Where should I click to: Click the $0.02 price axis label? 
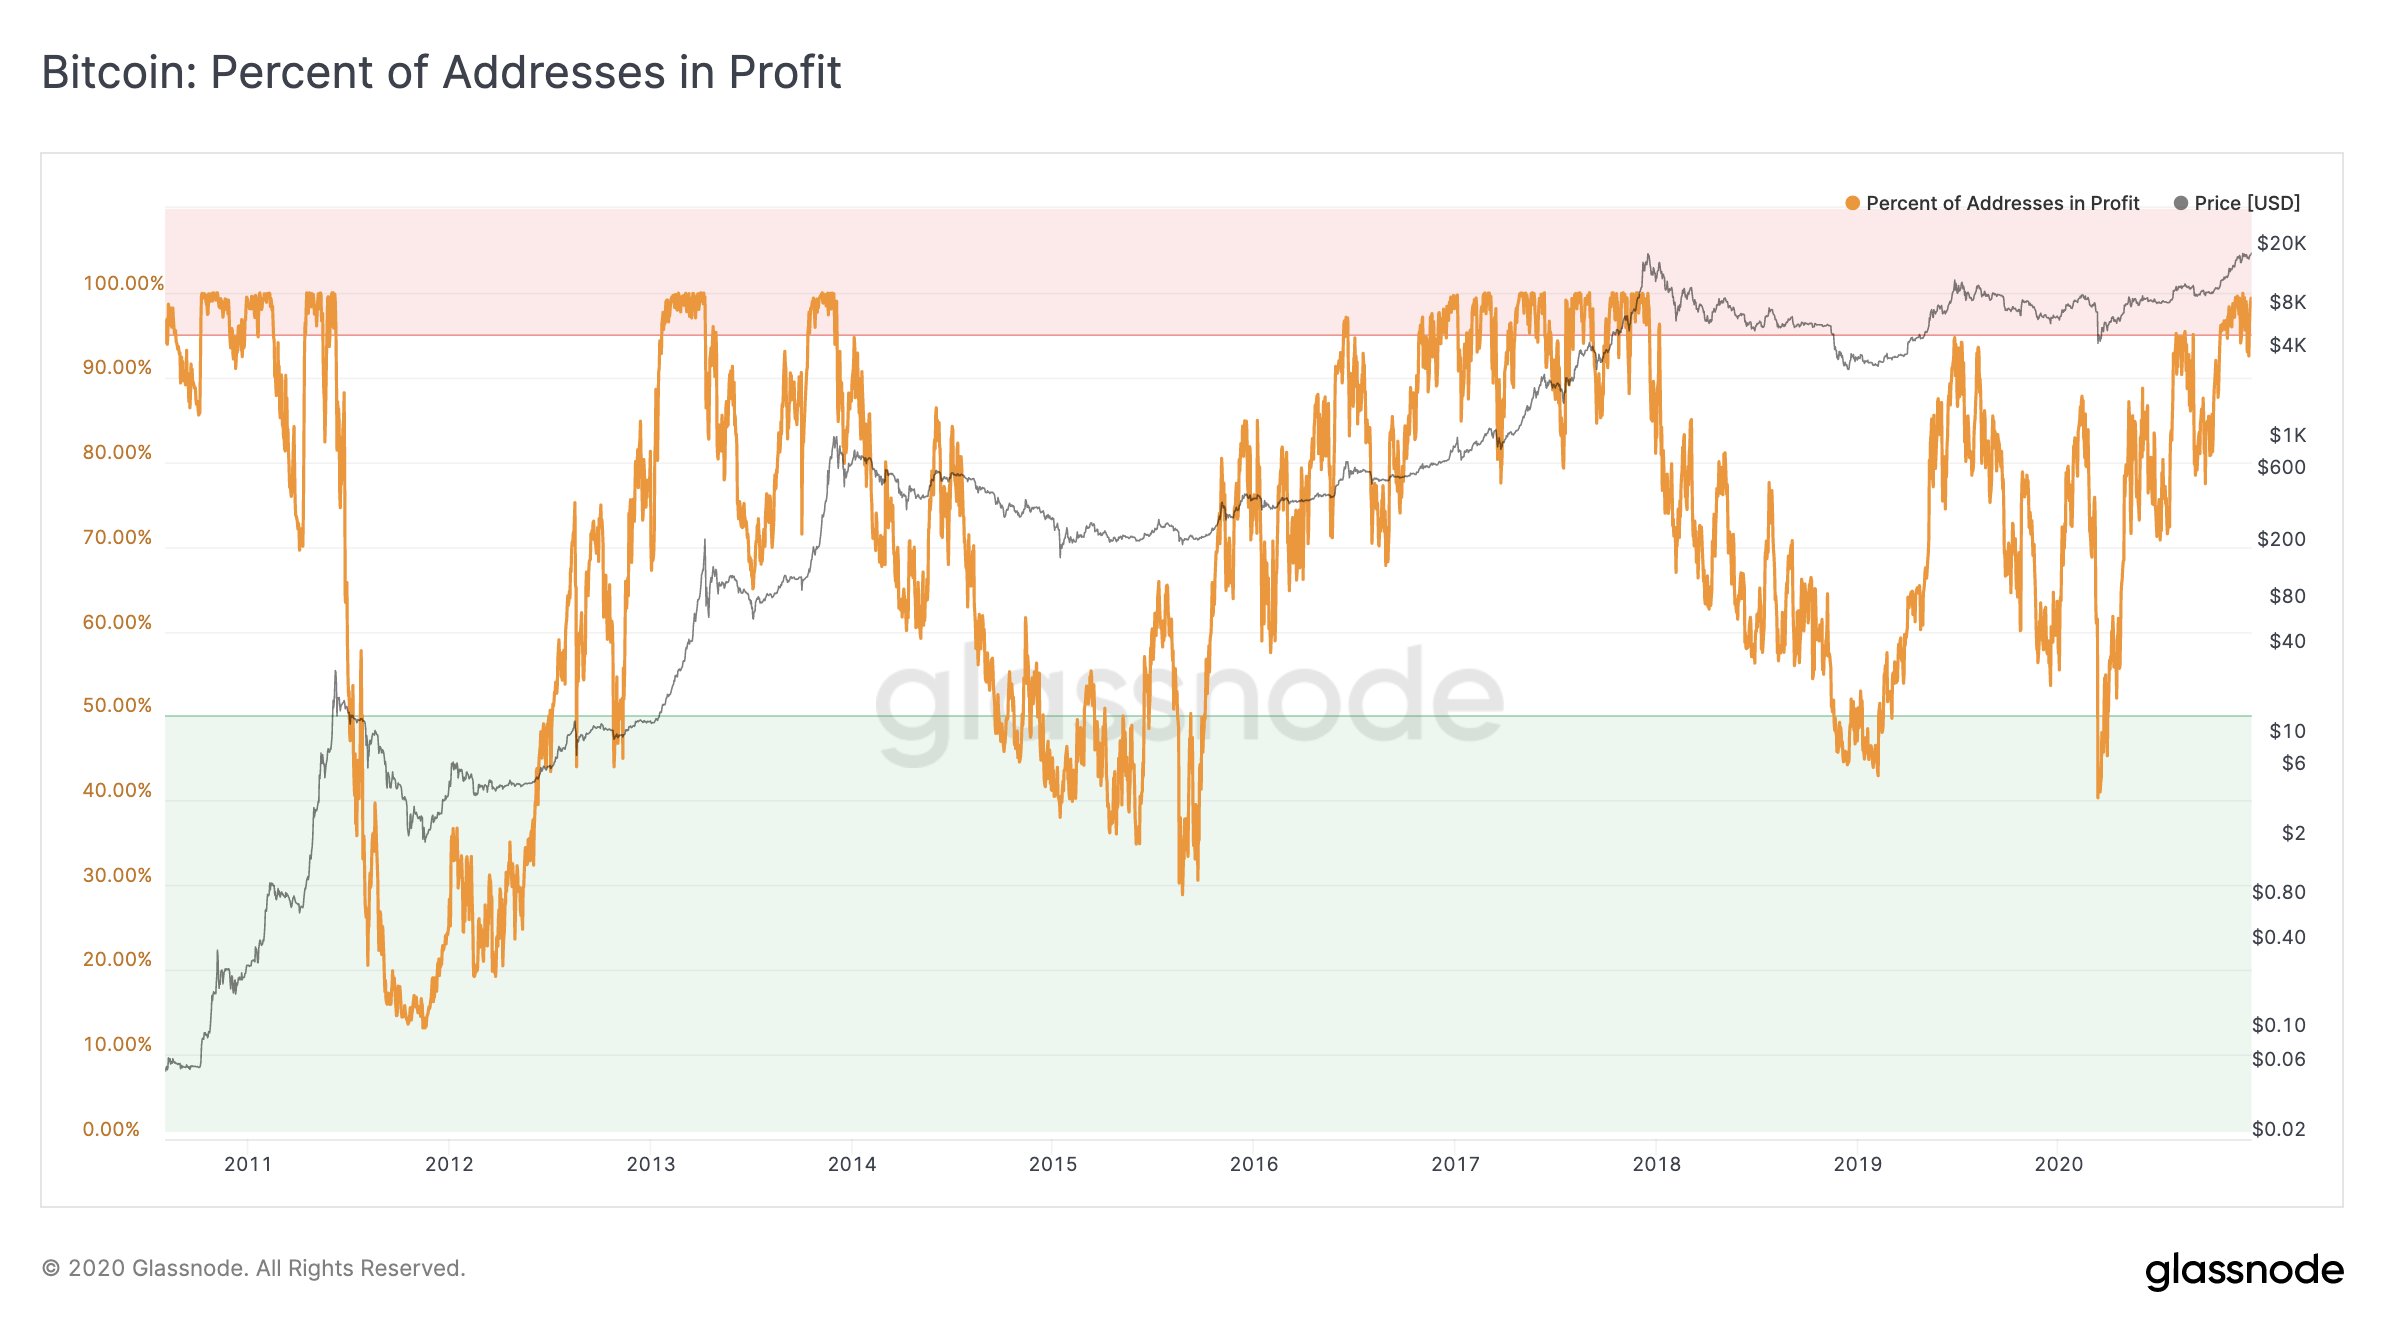(x=2278, y=1129)
